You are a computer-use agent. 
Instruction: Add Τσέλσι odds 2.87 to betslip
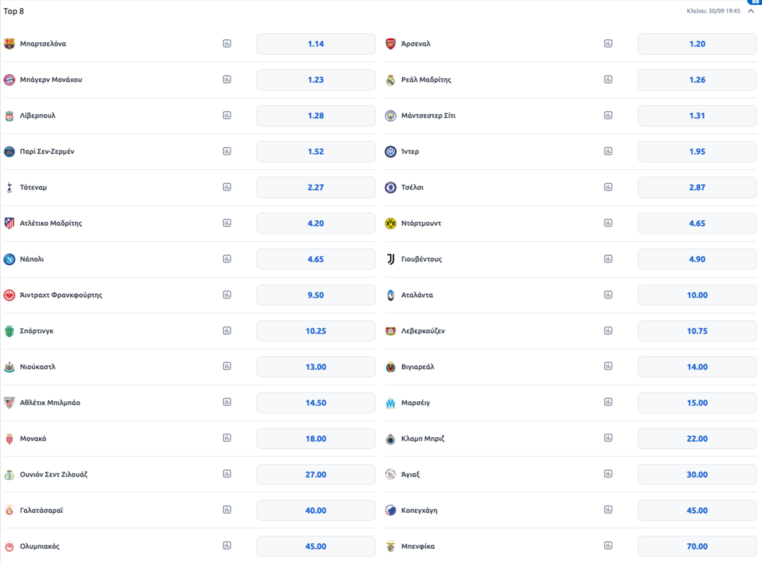pos(697,188)
